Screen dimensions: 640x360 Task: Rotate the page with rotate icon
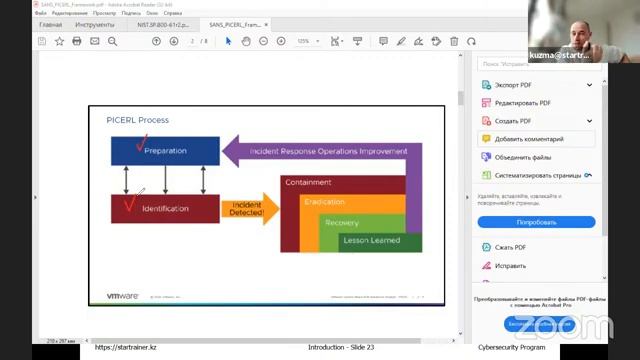pyautogui.click(x=471, y=41)
